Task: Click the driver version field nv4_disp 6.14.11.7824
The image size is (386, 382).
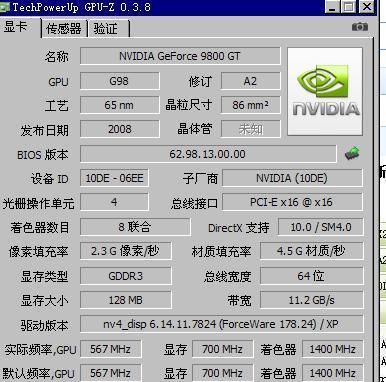Action: point(221,324)
